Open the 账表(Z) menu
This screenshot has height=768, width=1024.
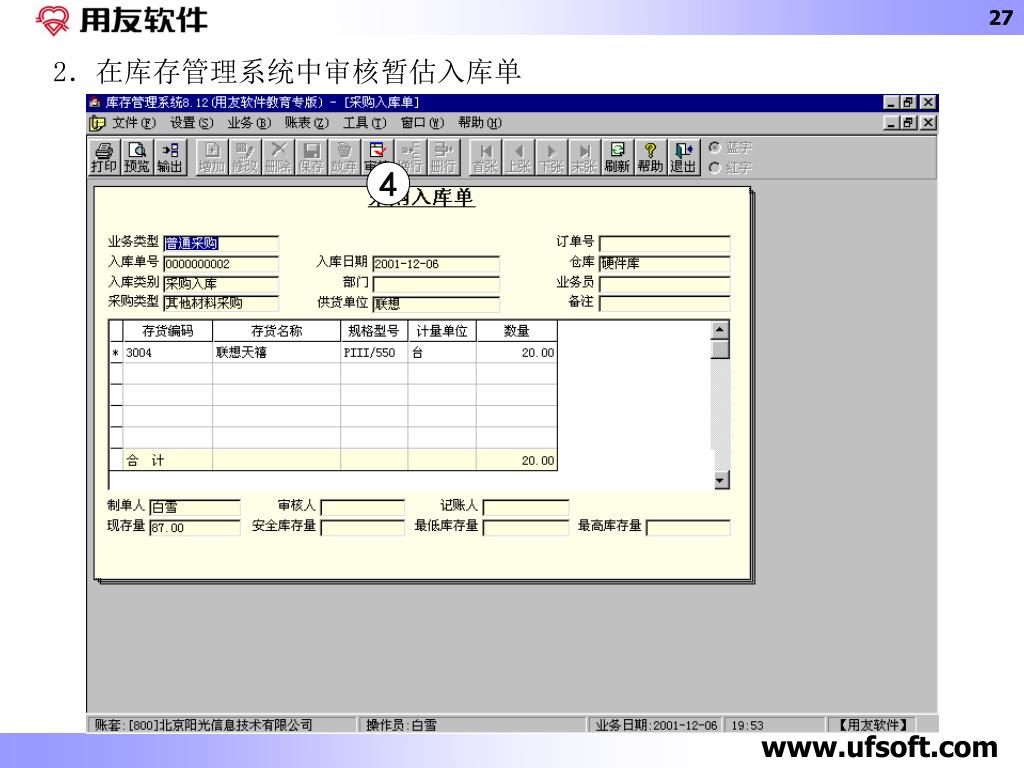[306, 123]
